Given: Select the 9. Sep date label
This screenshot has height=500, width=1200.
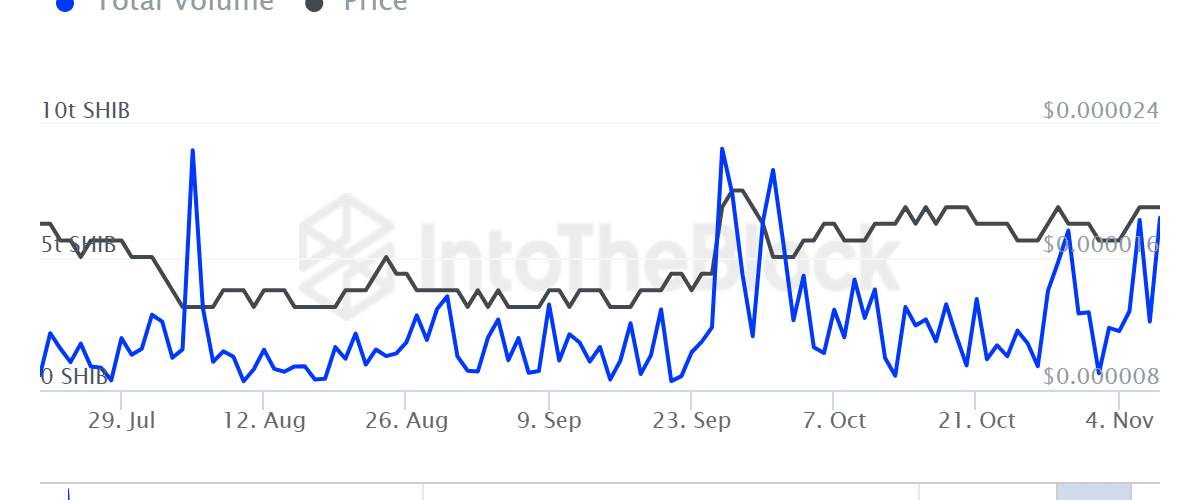Looking at the screenshot, I should click(548, 421).
